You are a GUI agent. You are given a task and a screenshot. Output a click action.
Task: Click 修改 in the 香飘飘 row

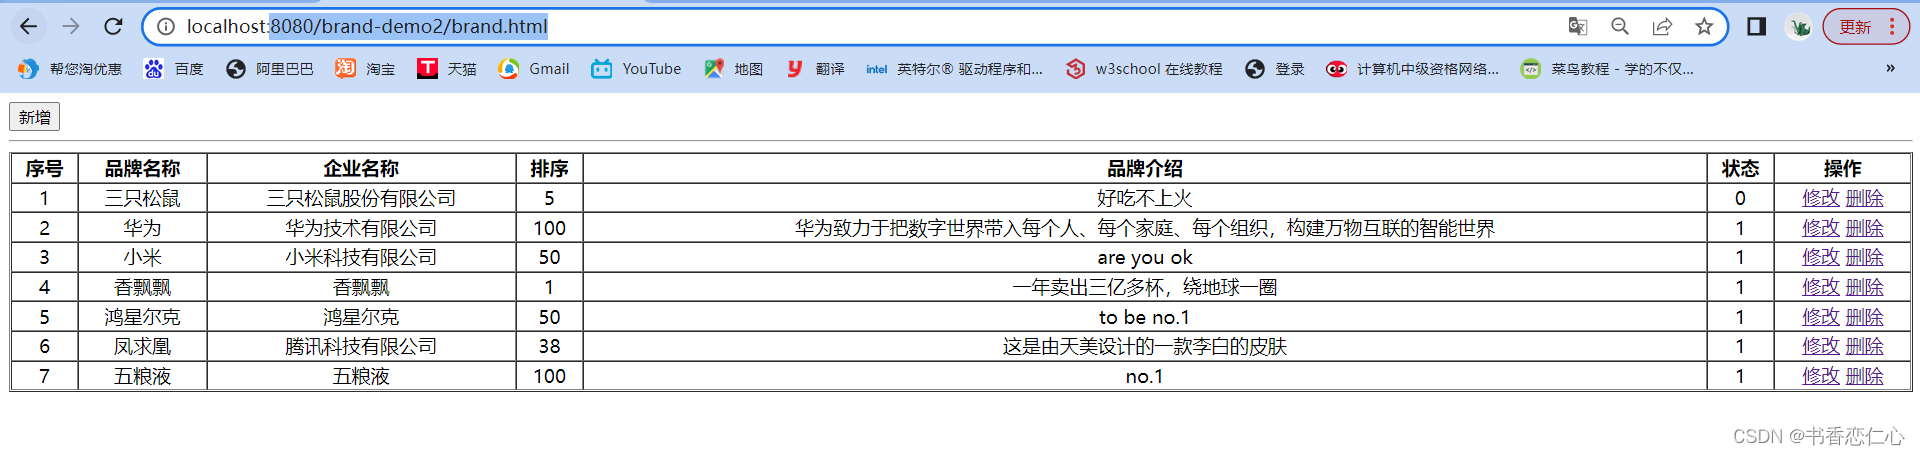pyautogui.click(x=1821, y=287)
